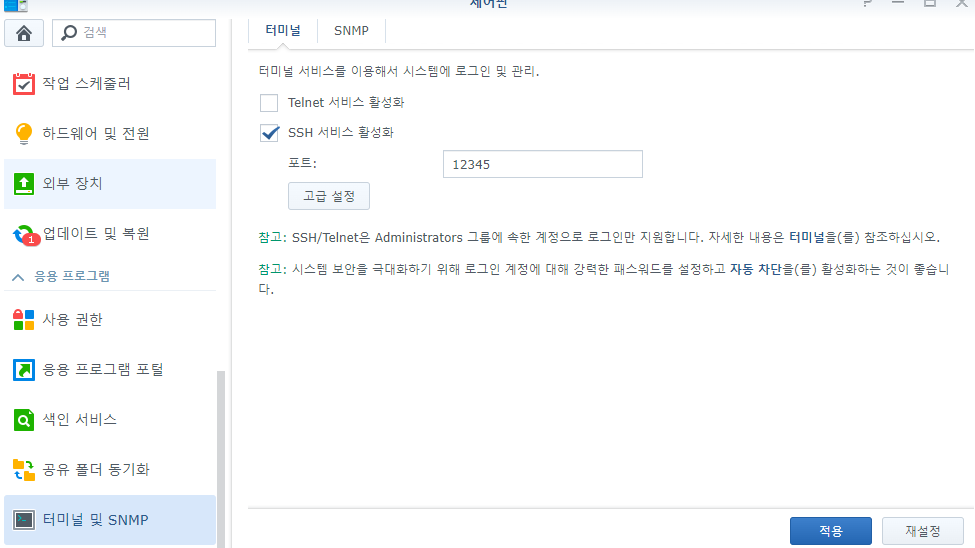Focus the SSH 포트 number field
Screen dimensions: 975x548
point(543,164)
